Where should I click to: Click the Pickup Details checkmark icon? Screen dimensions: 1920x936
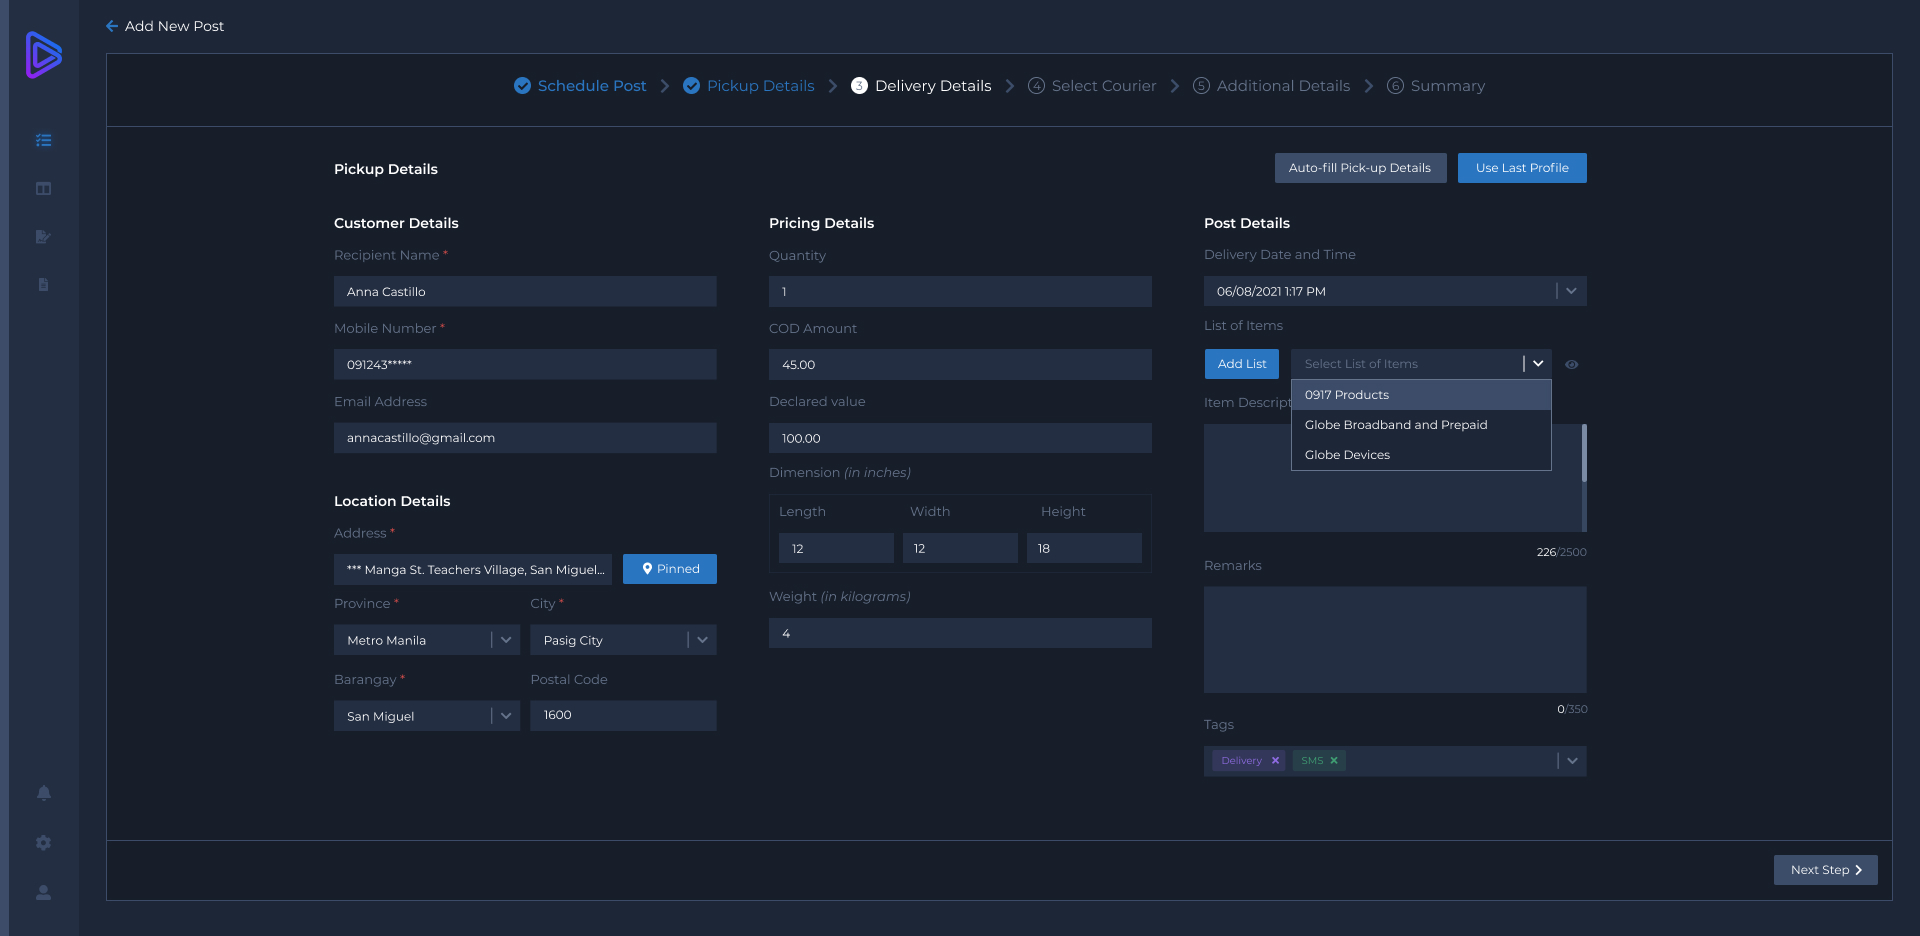coord(691,86)
